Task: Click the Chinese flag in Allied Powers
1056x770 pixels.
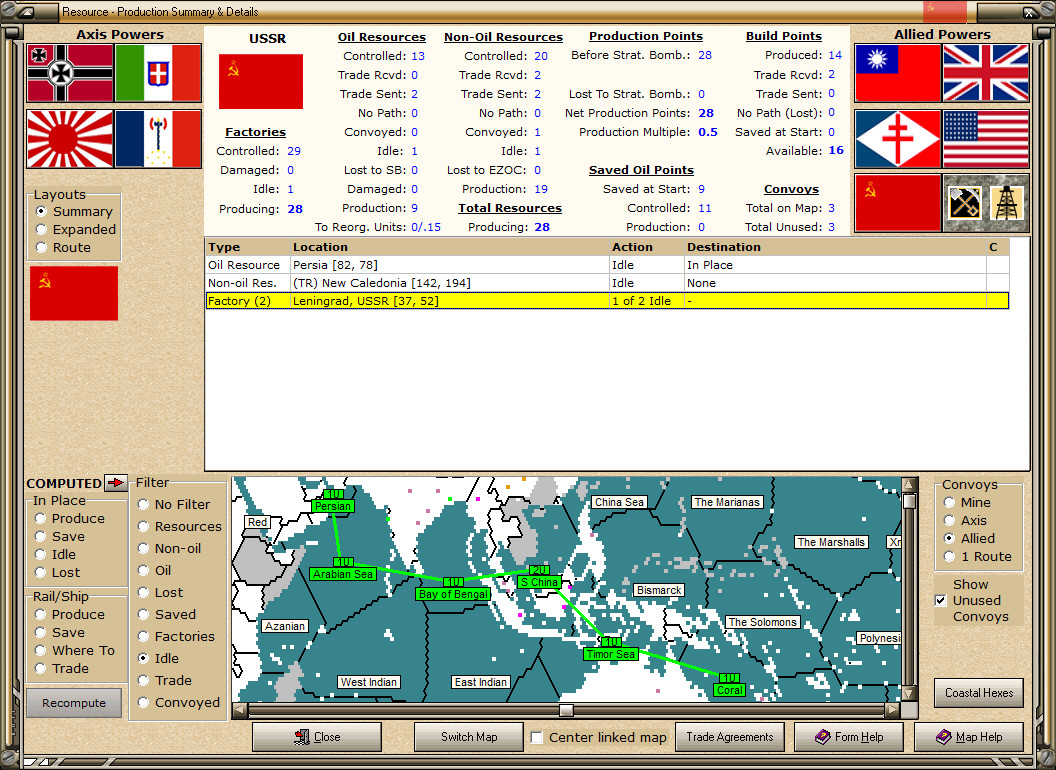Action: (897, 75)
